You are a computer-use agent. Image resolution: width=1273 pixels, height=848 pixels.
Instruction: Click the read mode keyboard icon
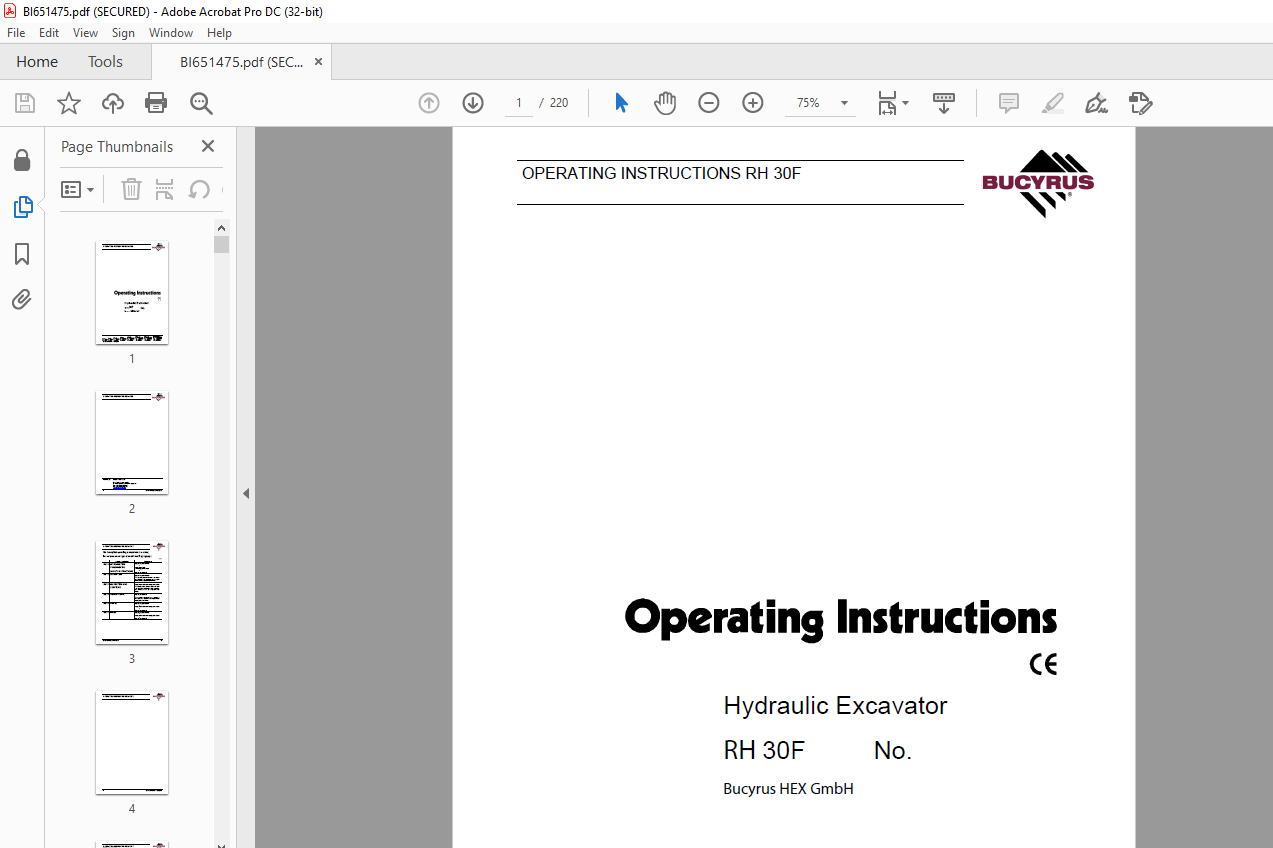pyautogui.click(x=944, y=103)
